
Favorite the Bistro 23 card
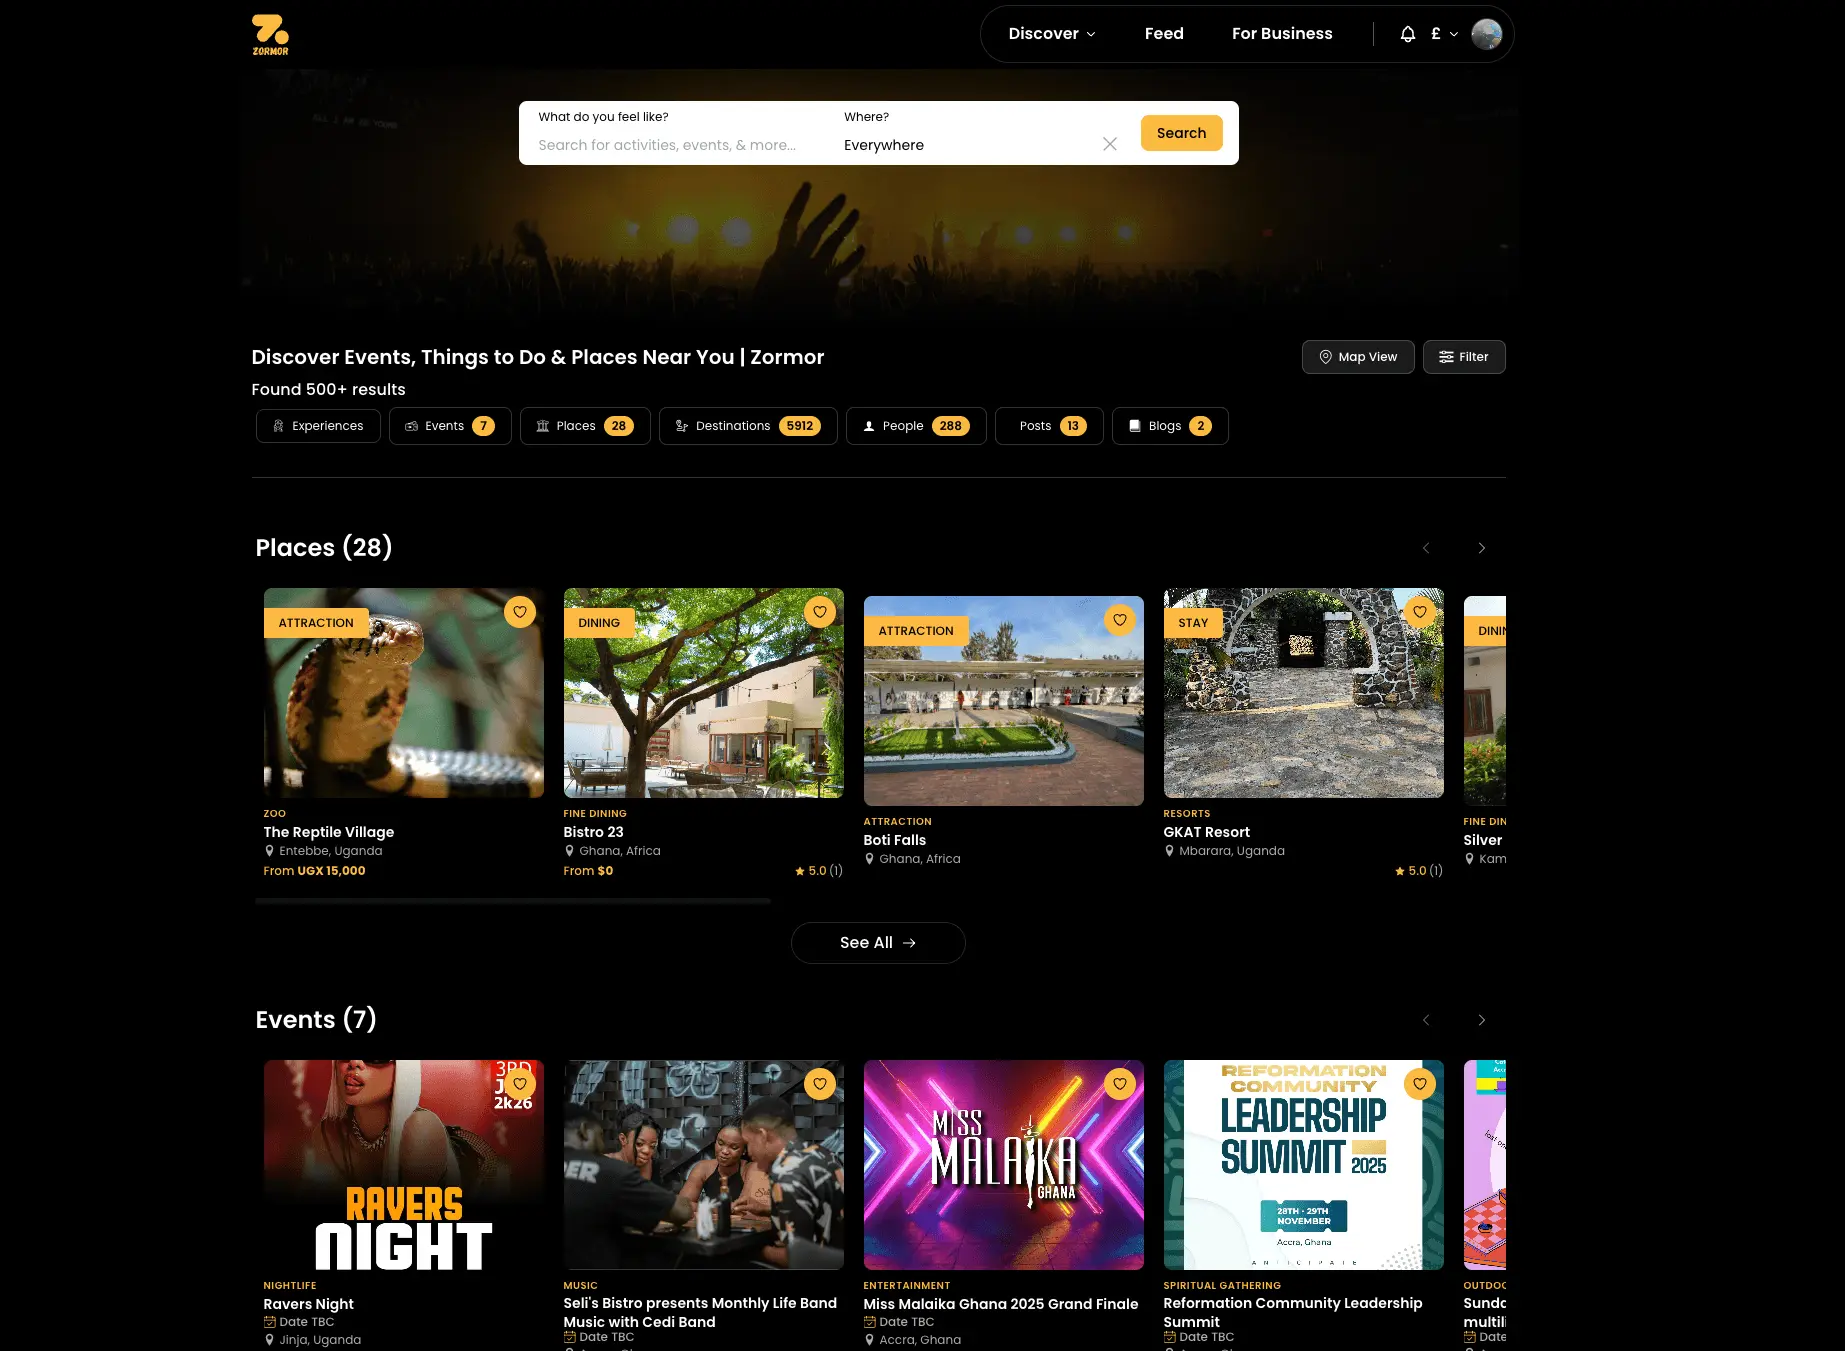(x=820, y=612)
